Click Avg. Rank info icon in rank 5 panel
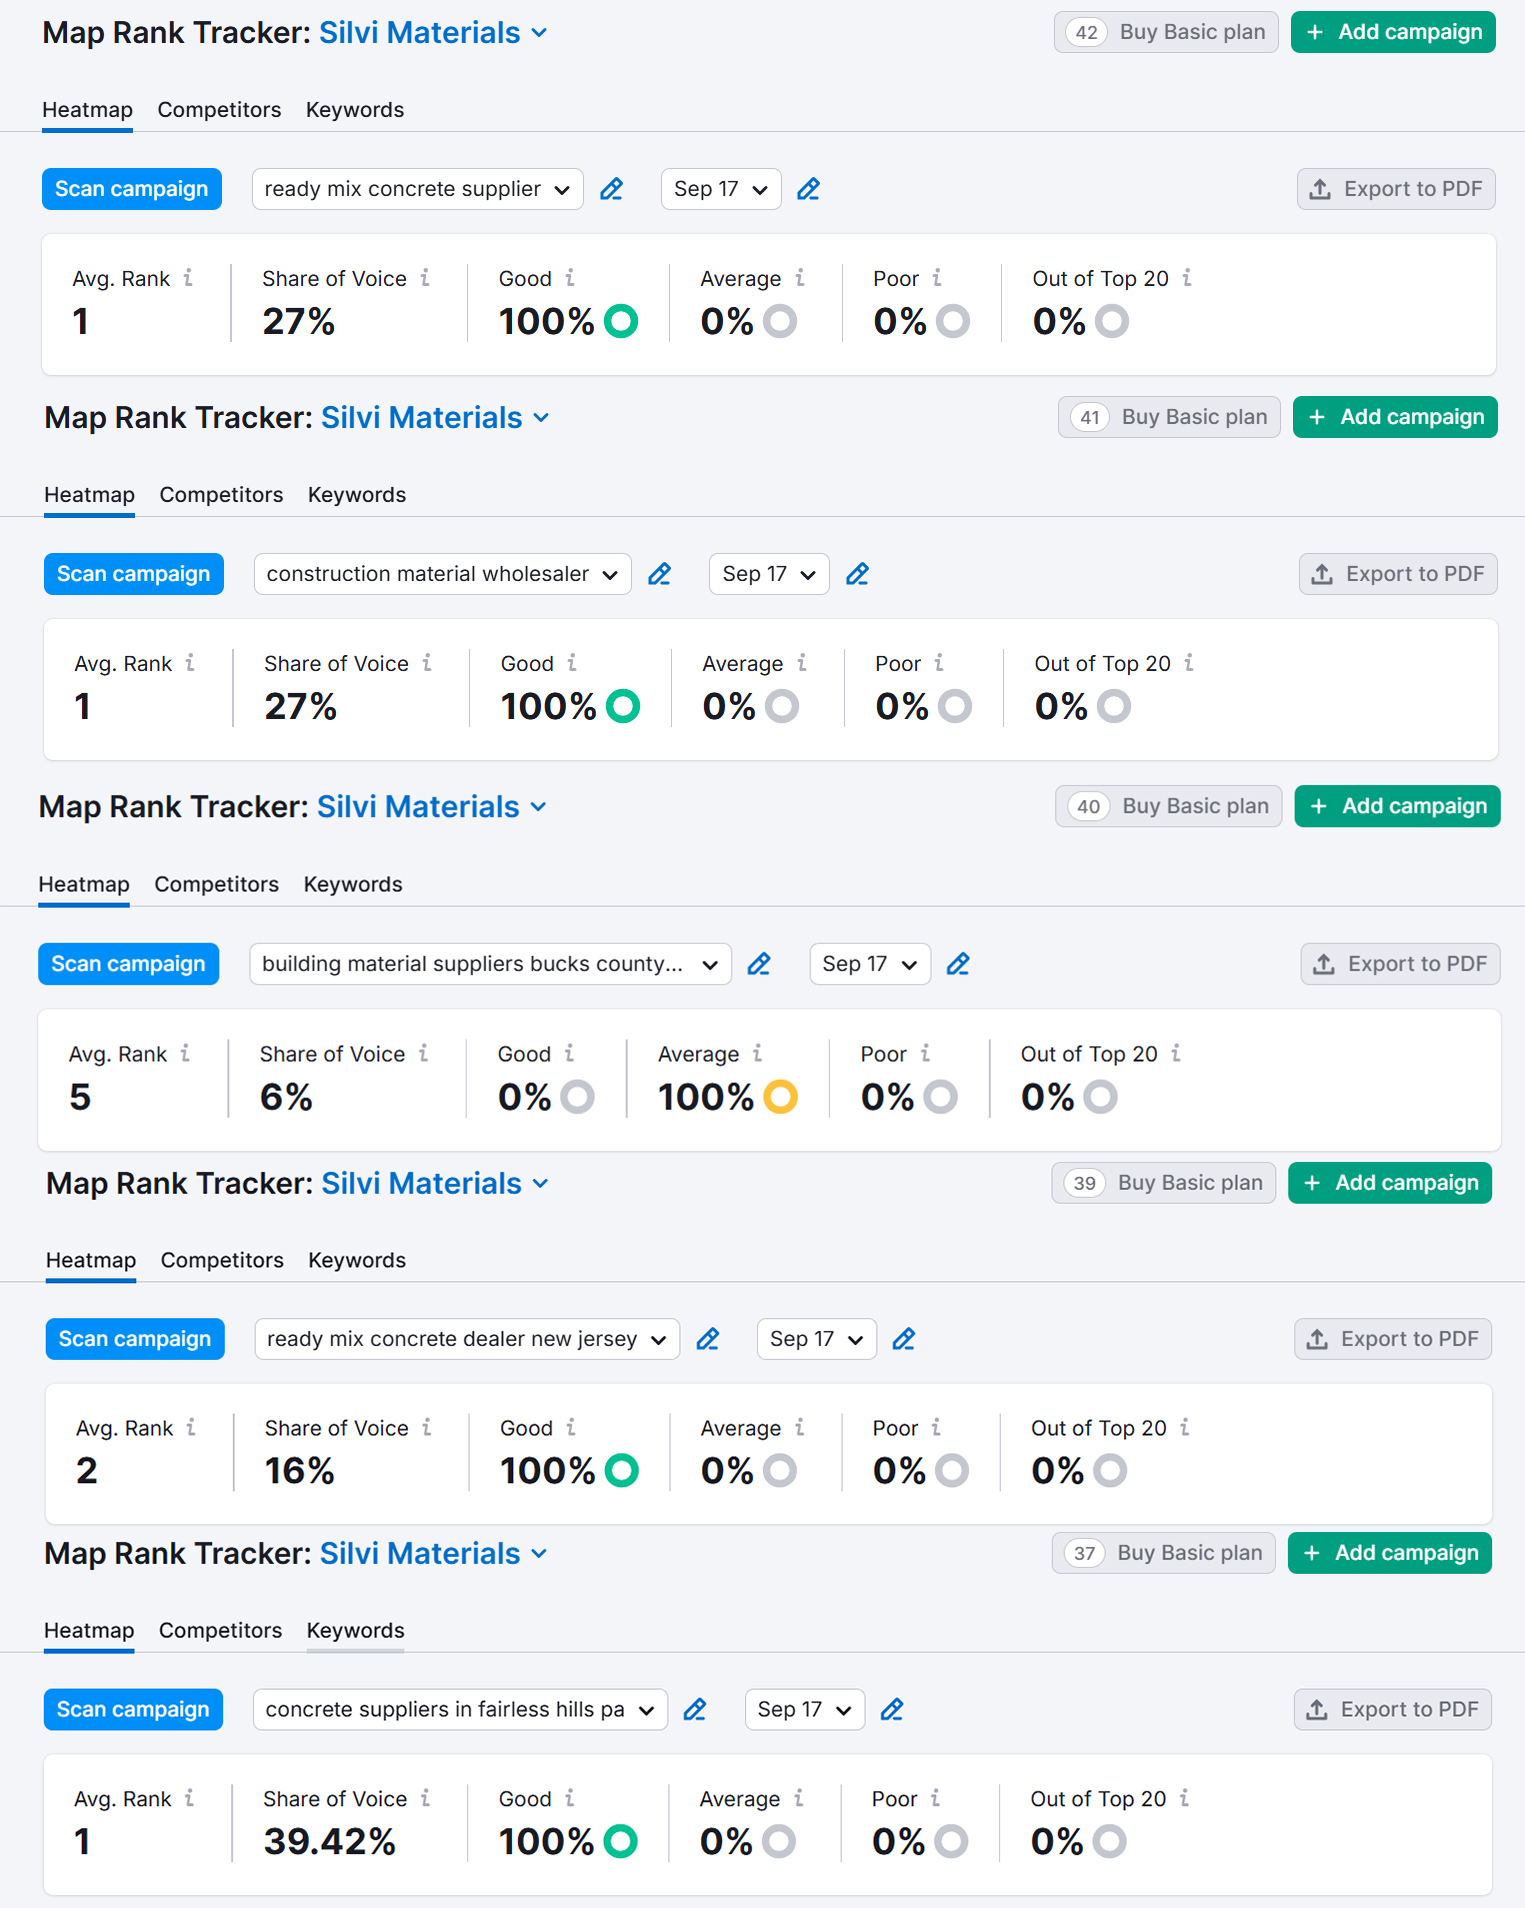Screen dimensions: 1525x1908 pyautogui.click(x=185, y=1053)
